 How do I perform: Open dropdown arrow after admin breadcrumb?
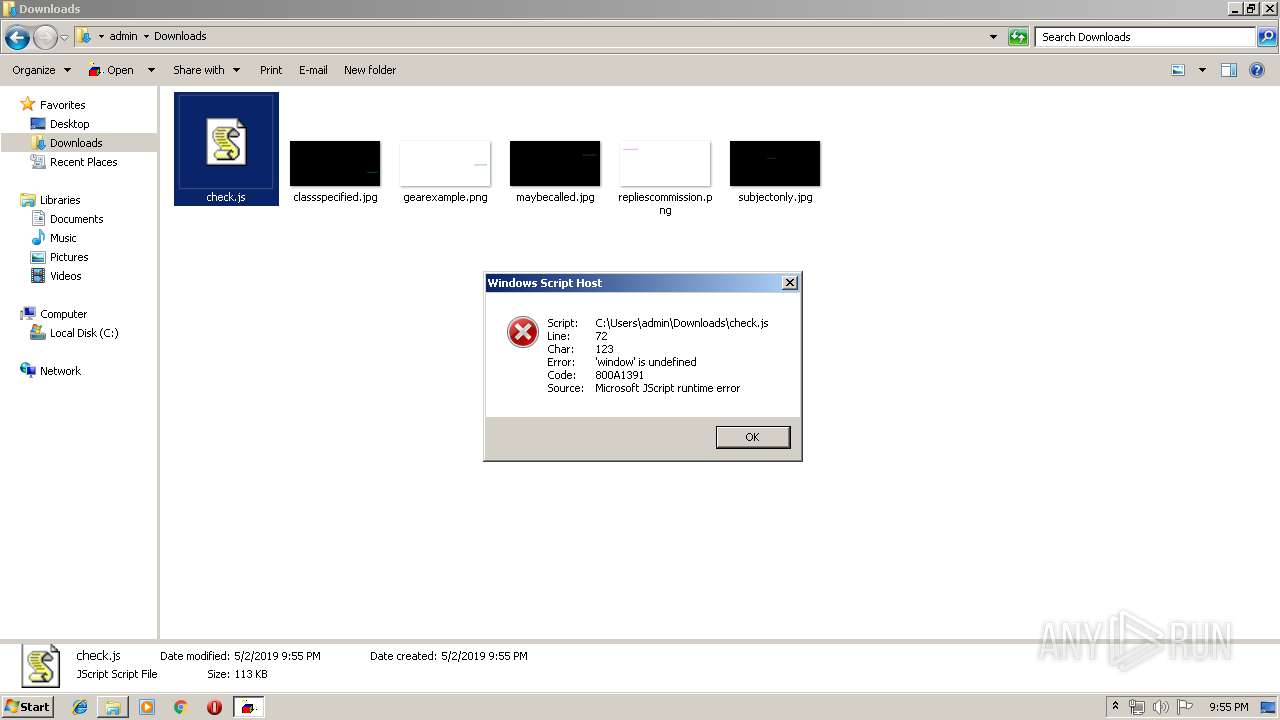point(146,36)
